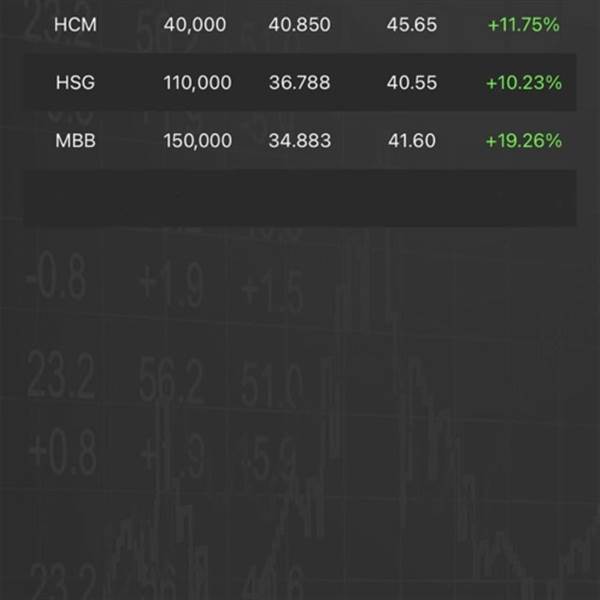This screenshot has width=600, height=600.
Task: Click MBB current price 41.60
Action: point(412,141)
